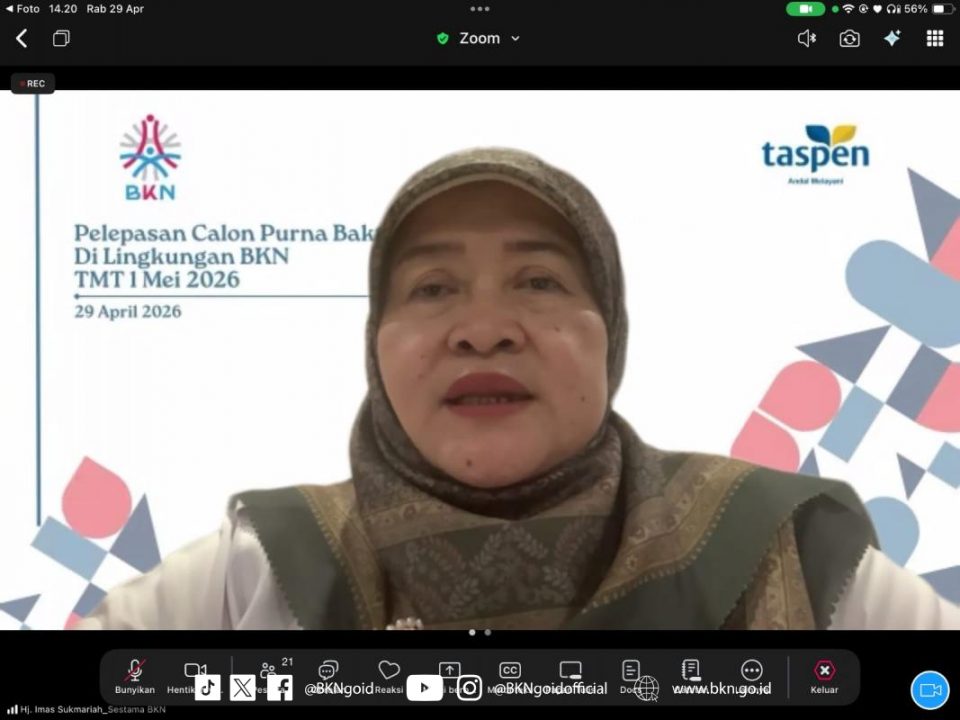Viewport: 960px width, 720px height.
Task: Flip camera using the switch camera icon
Action: pos(849,38)
